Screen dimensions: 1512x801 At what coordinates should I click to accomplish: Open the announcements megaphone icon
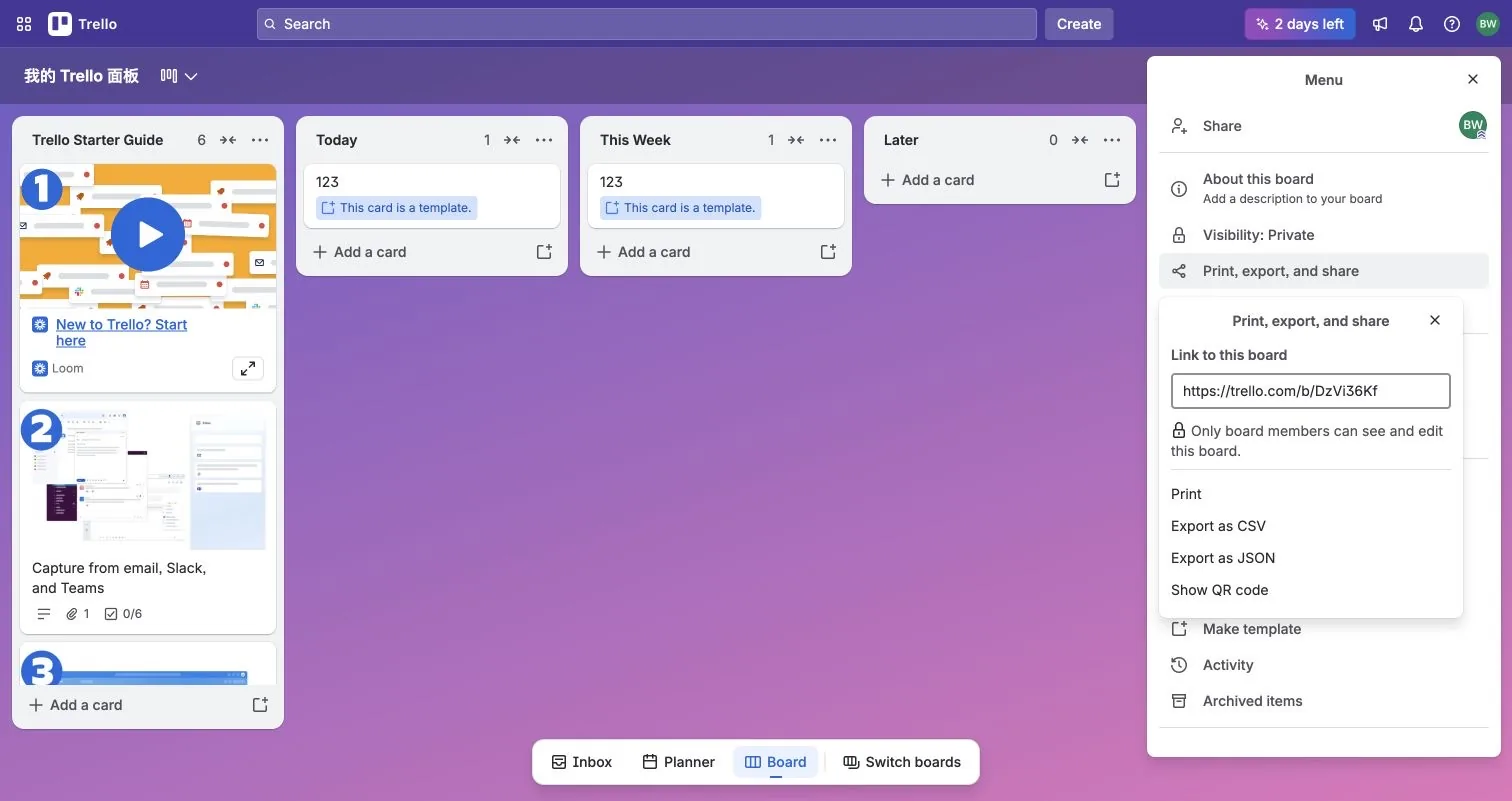click(1380, 24)
